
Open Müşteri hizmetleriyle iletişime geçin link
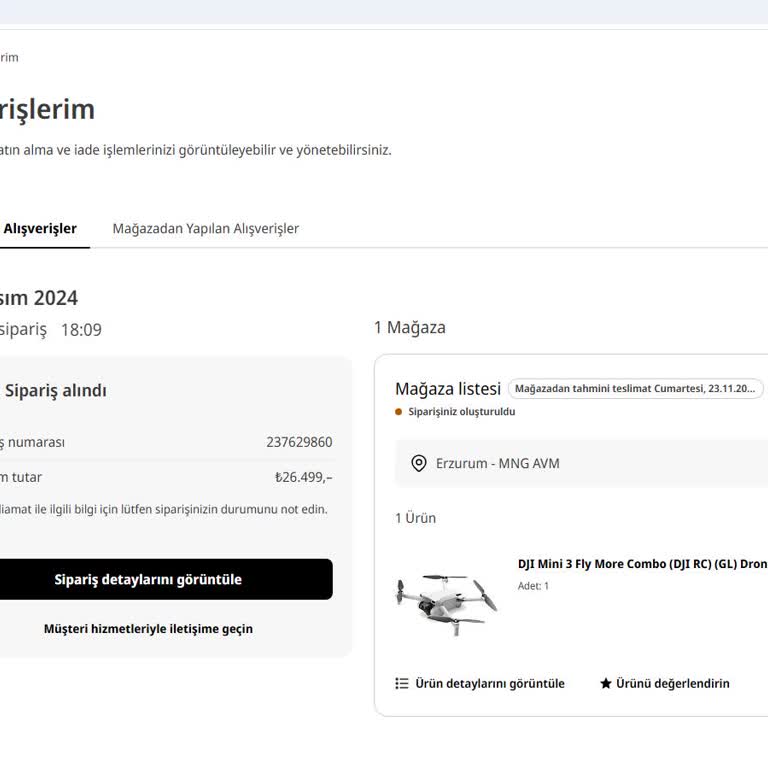pos(148,629)
